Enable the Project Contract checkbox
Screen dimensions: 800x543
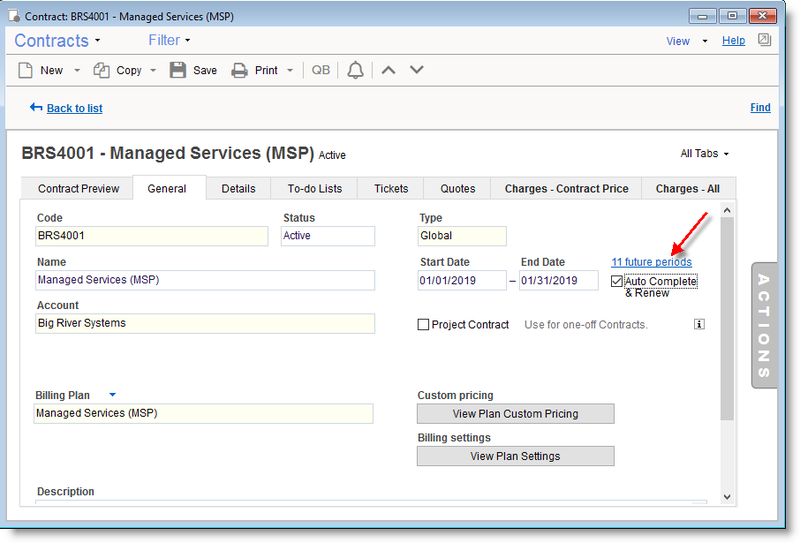pos(423,324)
